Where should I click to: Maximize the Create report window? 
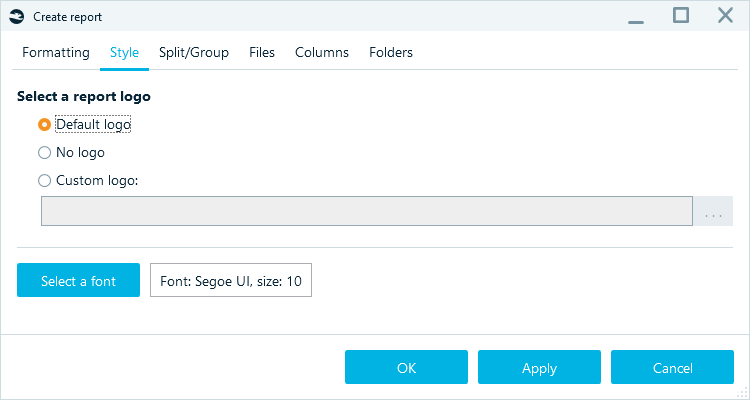681,16
